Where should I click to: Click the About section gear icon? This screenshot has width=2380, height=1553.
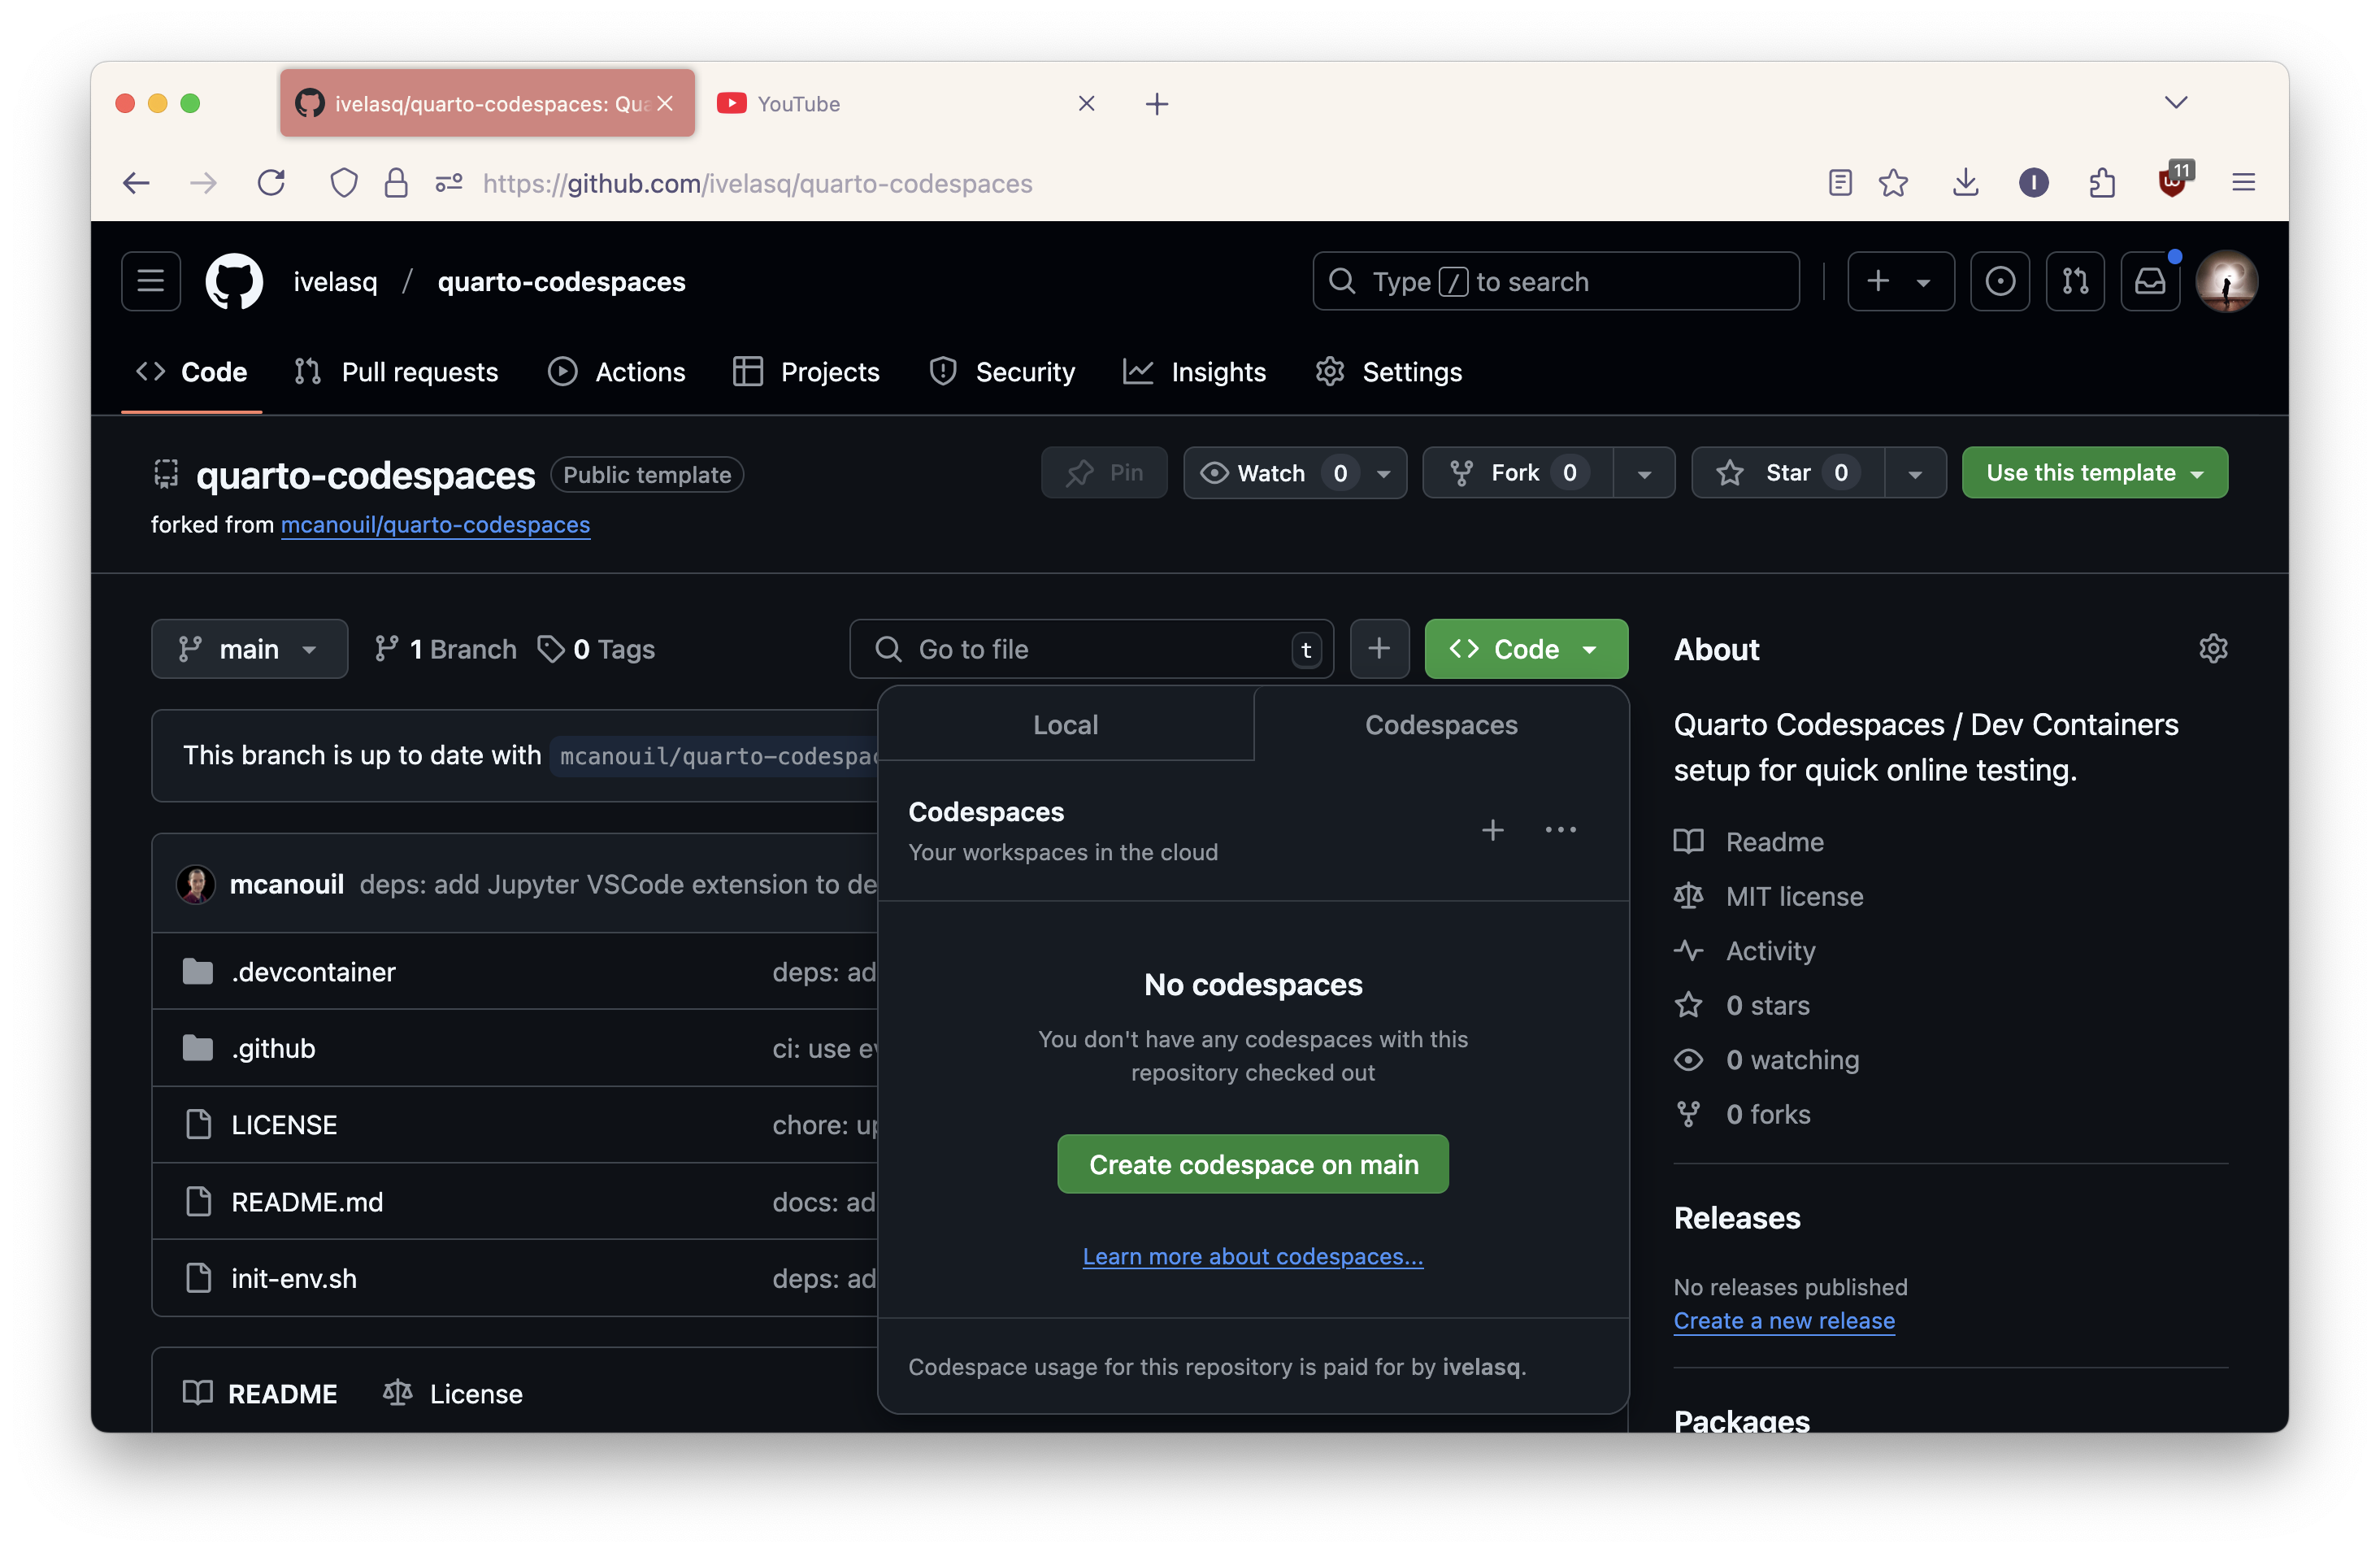pos(2213,649)
